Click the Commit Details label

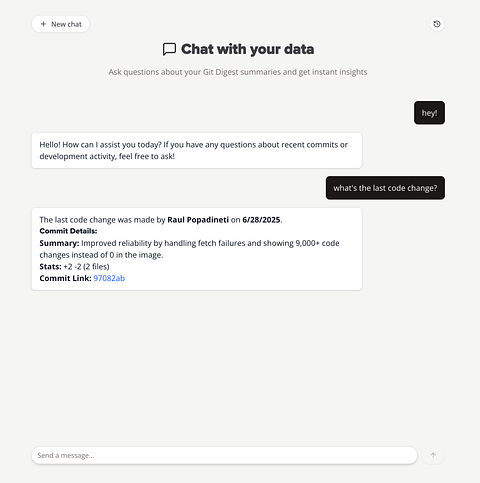tap(68, 231)
